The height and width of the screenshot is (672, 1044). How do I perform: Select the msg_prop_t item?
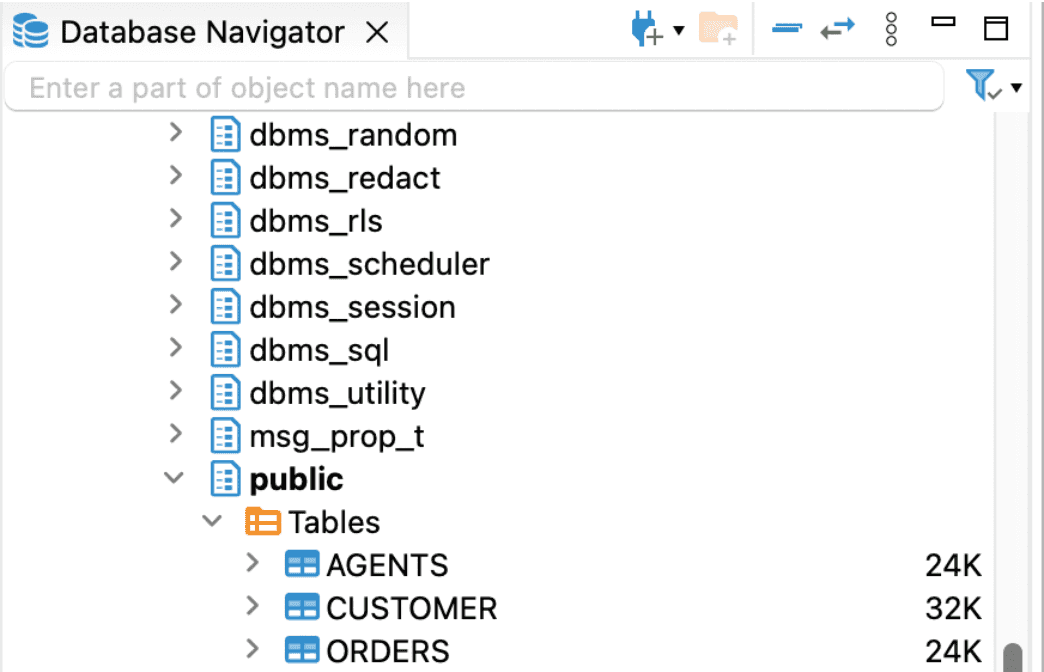(336, 435)
